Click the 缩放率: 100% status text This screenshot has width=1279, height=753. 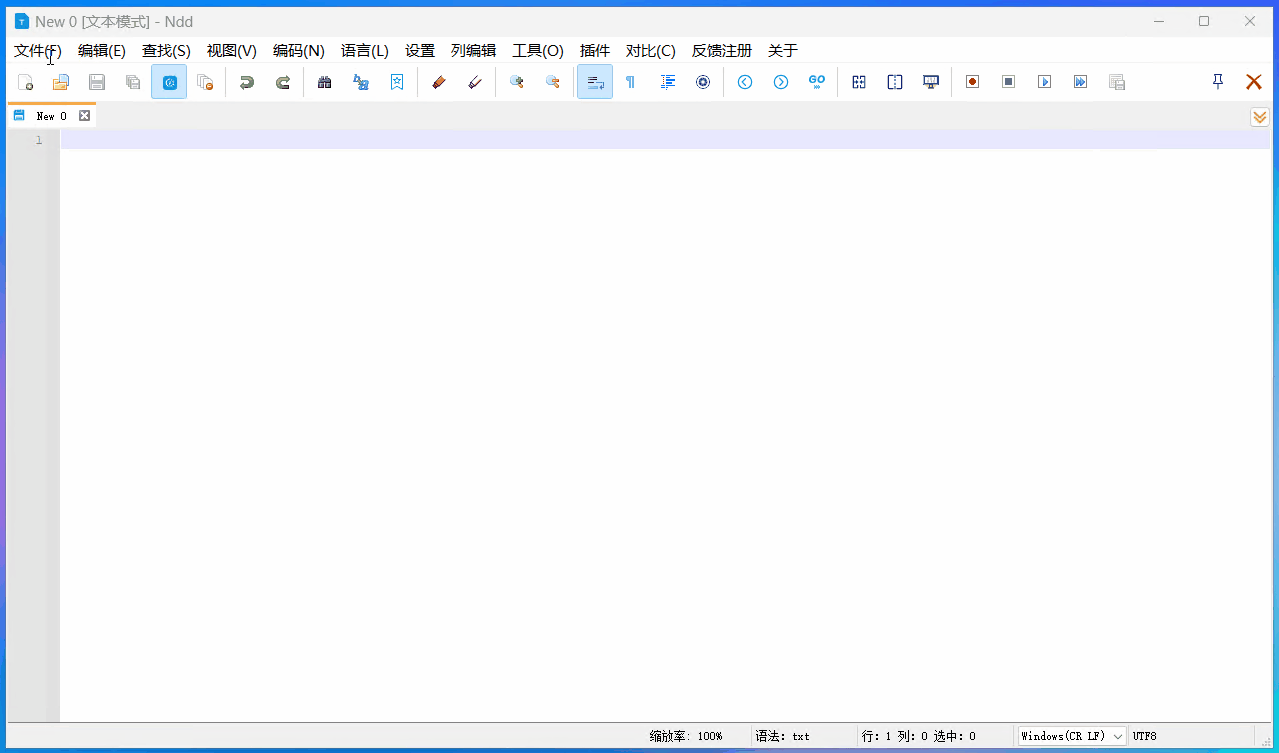[x=686, y=736]
